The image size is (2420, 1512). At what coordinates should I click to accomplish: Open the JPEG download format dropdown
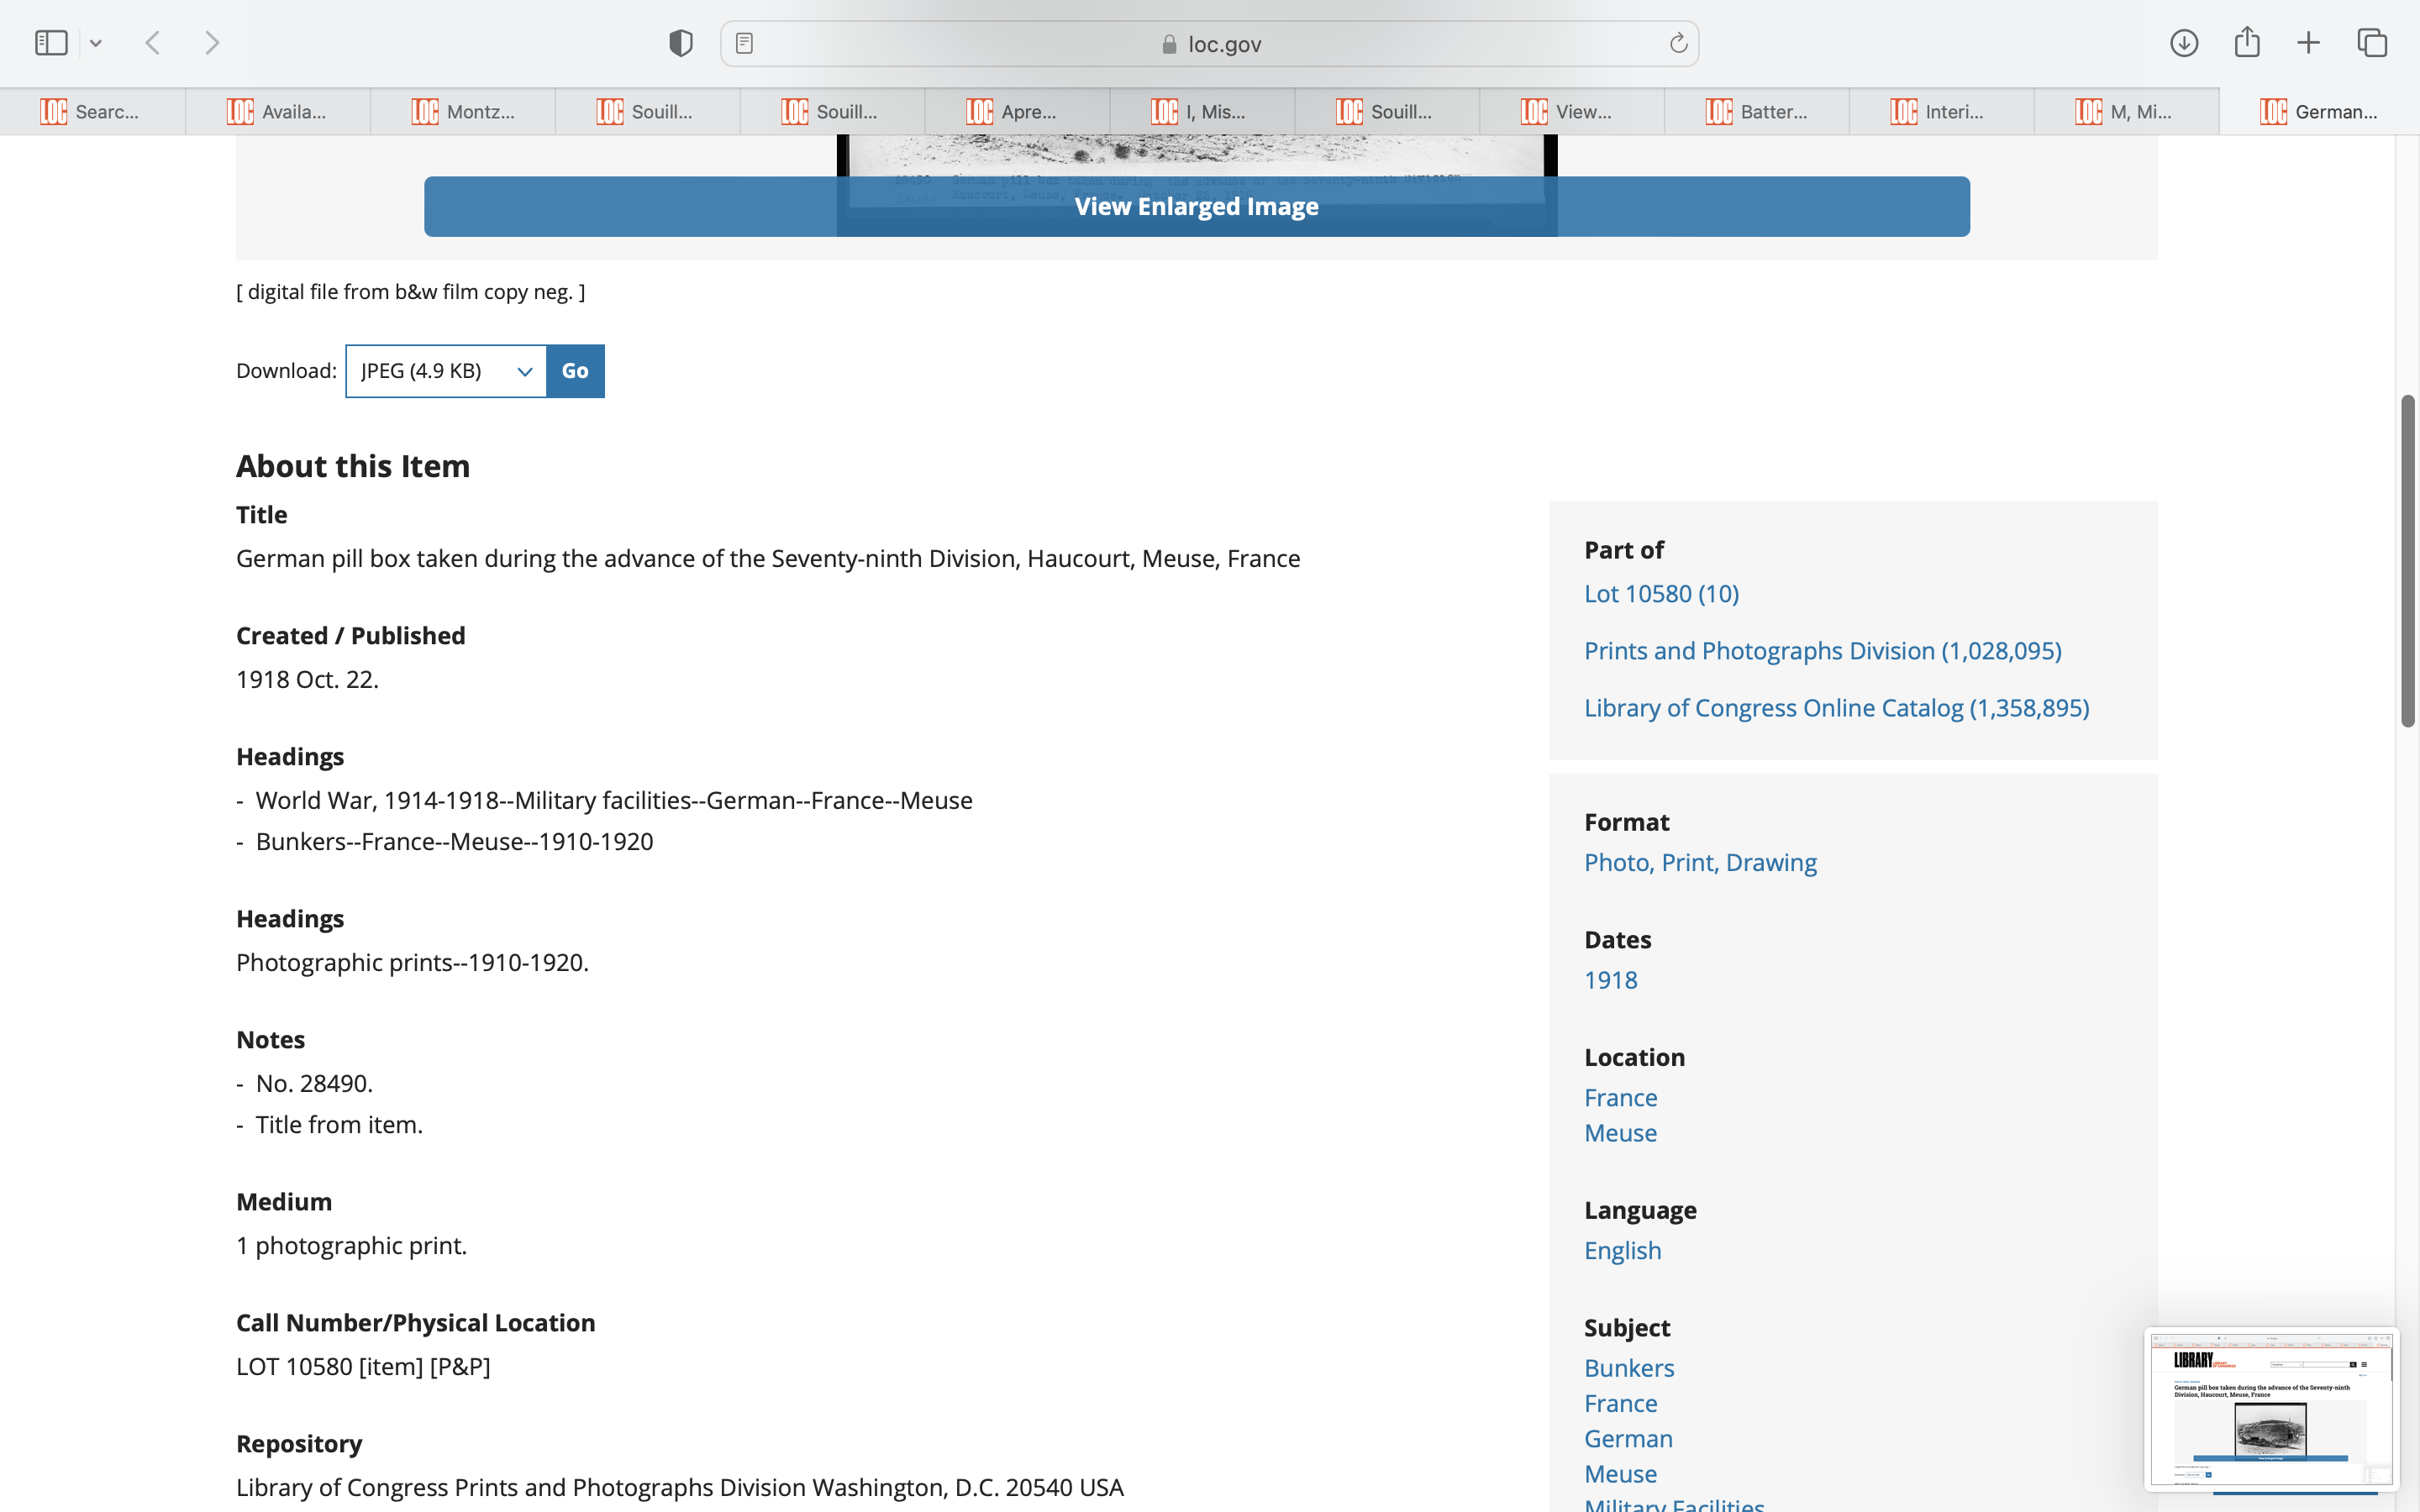[x=446, y=371]
